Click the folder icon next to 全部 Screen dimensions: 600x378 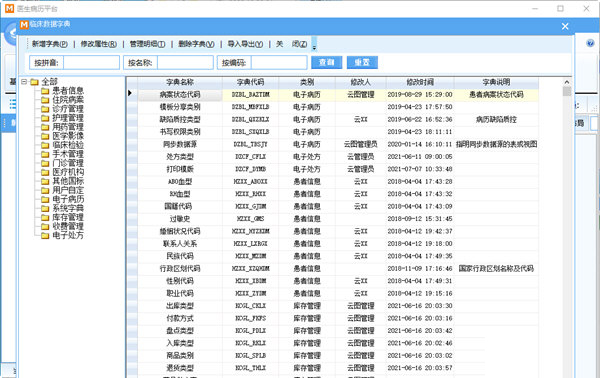tap(34, 82)
